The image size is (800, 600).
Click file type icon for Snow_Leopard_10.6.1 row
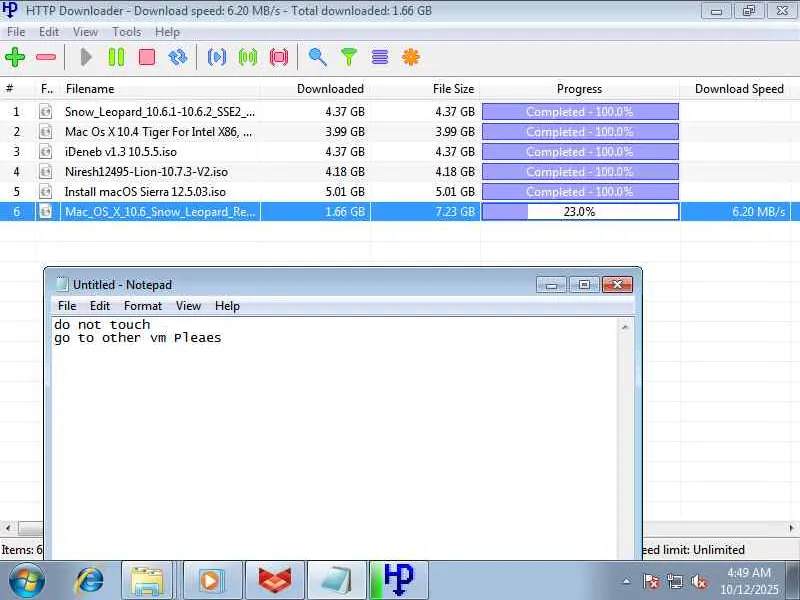click(x=45, y=112)
